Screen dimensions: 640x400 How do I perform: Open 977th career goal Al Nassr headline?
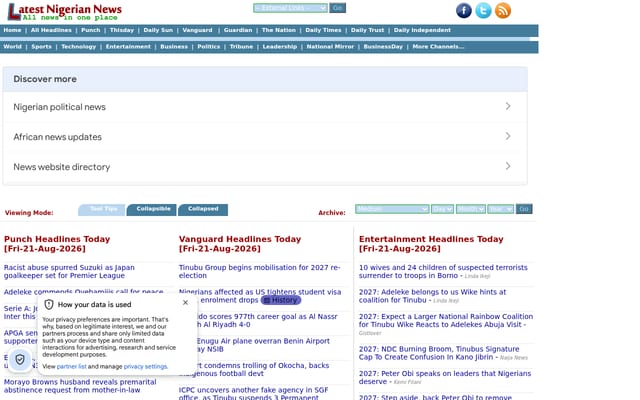point(267,320)
